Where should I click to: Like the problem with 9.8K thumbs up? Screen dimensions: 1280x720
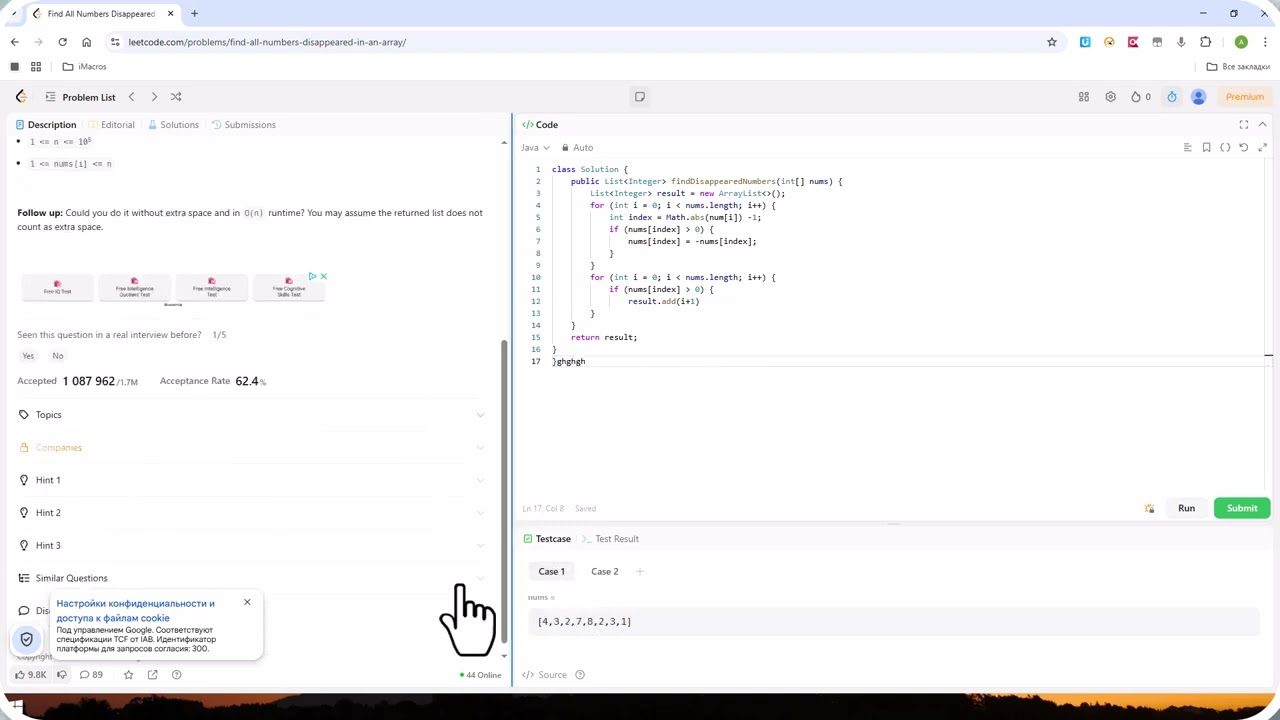31,675
